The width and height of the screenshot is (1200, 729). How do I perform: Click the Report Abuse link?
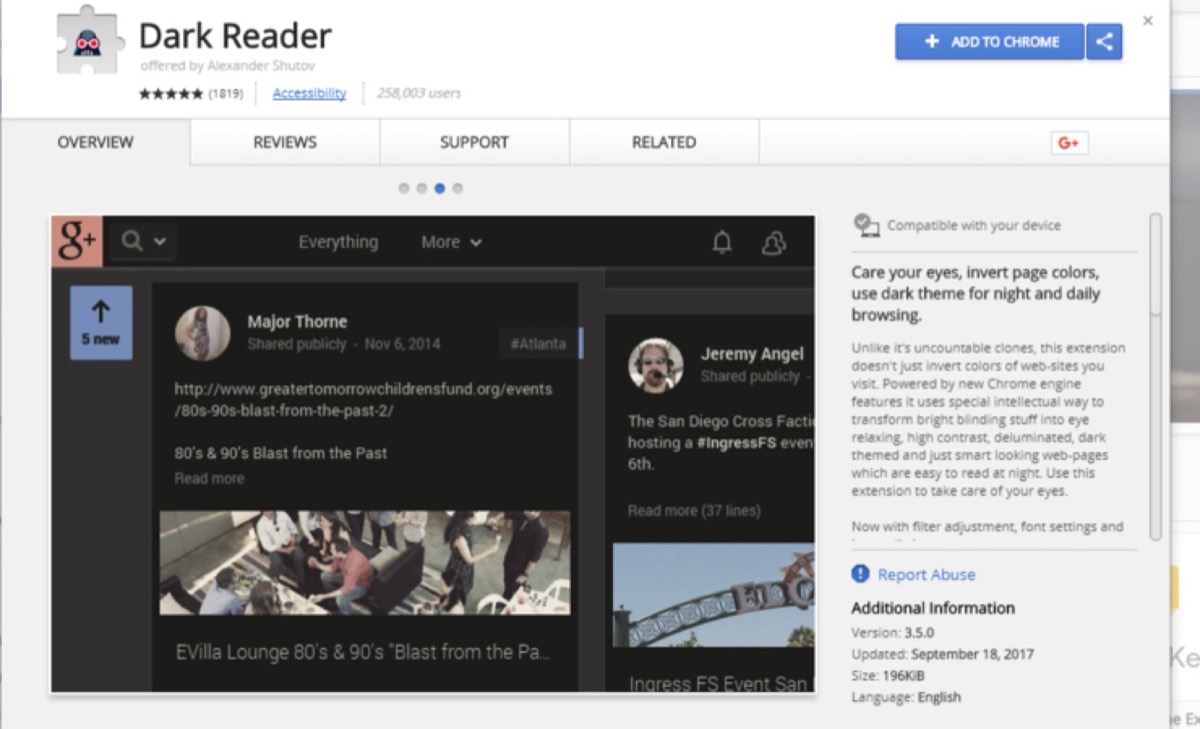coord(926,575)
